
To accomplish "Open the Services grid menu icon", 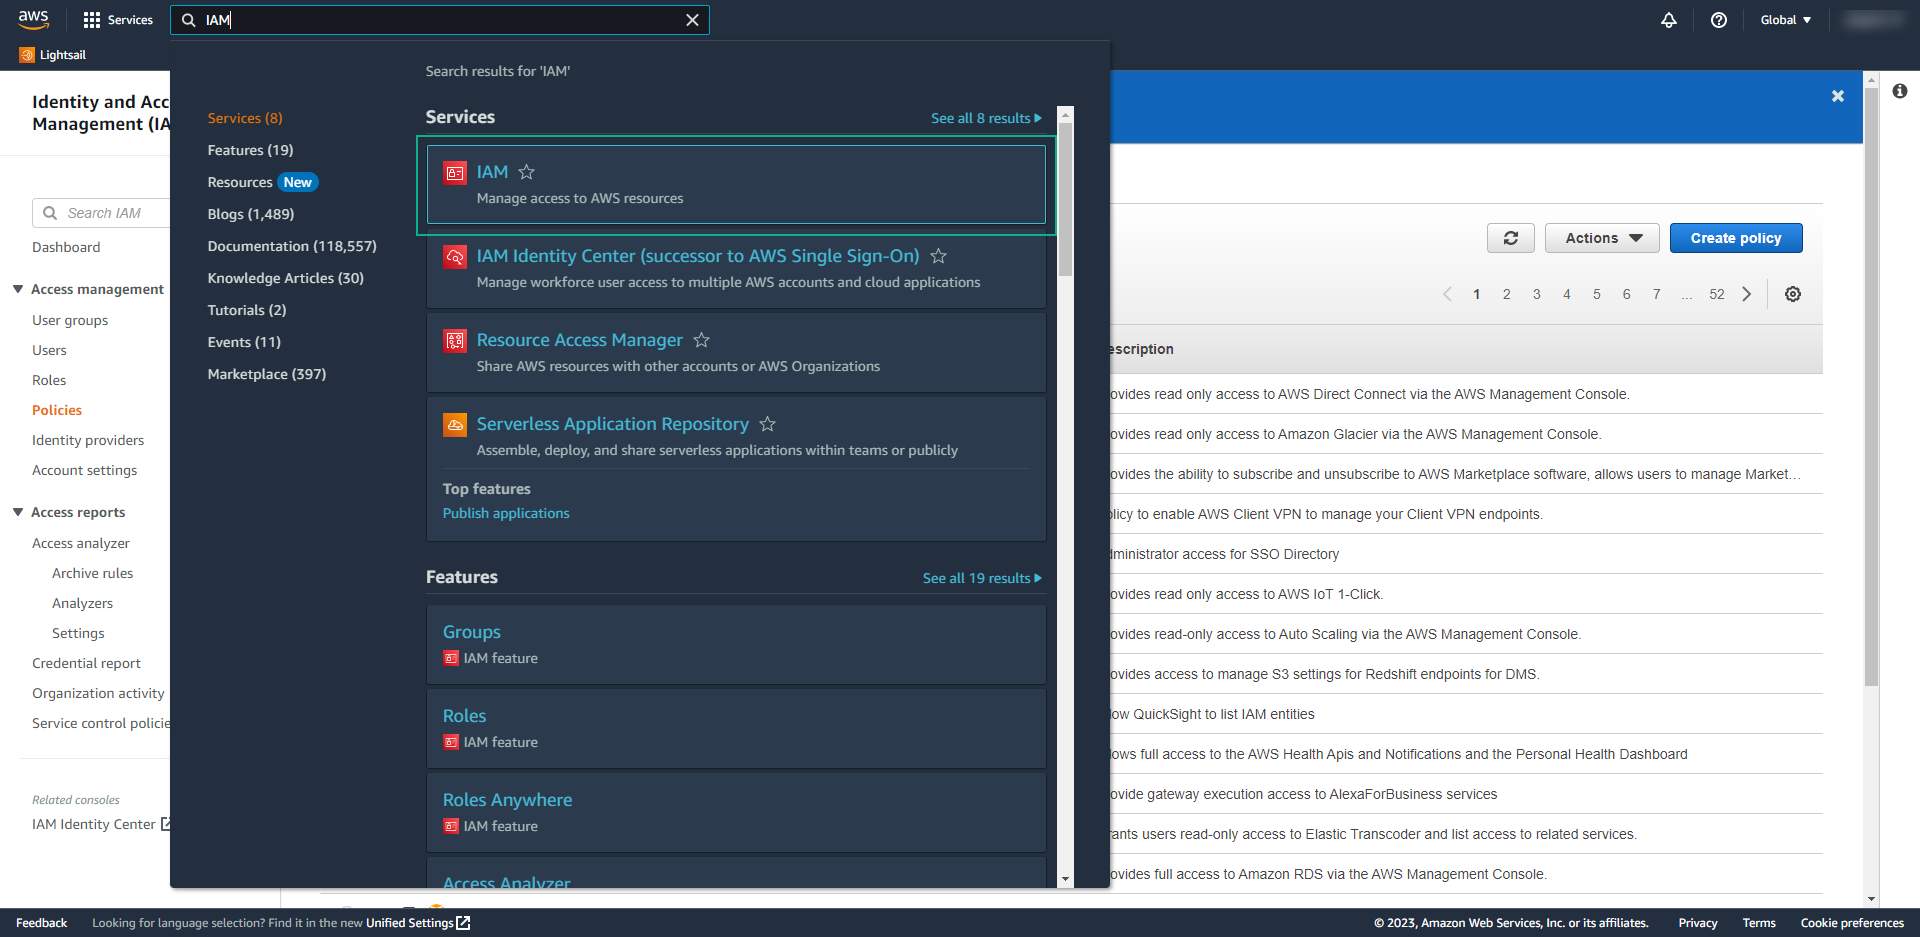I will coord(92,20).
